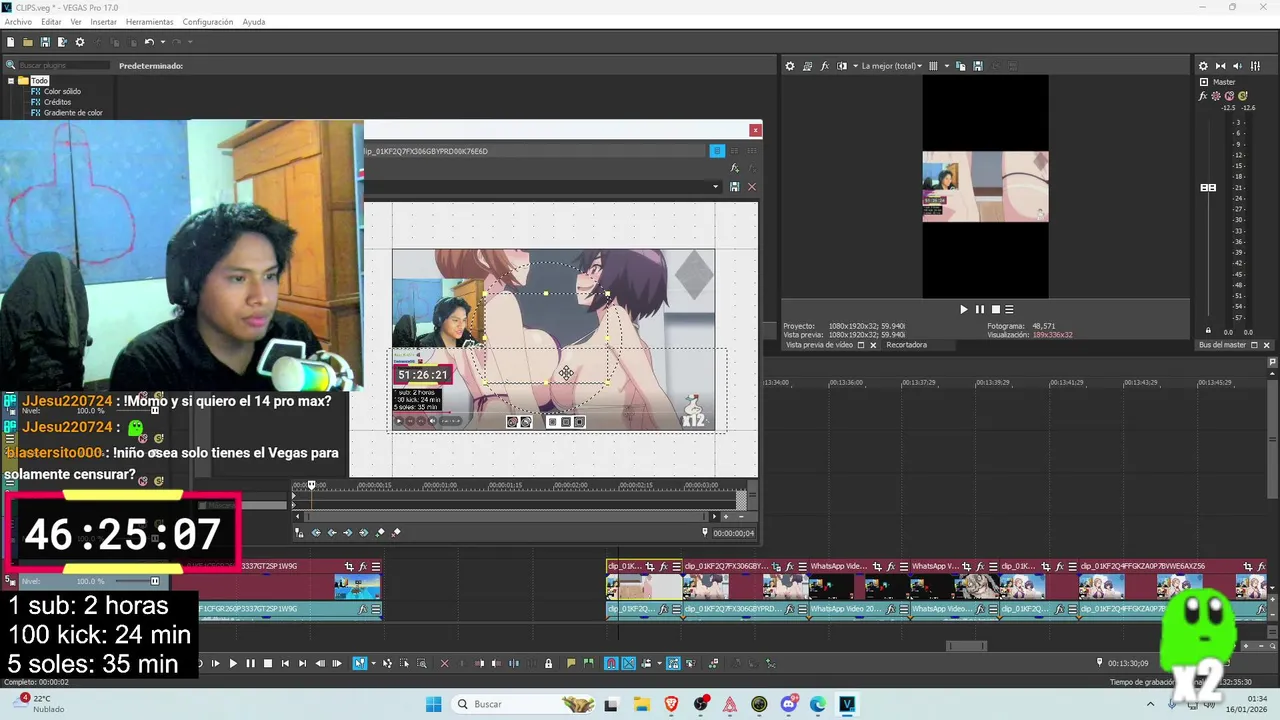Open the Editar menu
Screen dimensions: 1280x720
pyautogui.click(x=51, y=22)
